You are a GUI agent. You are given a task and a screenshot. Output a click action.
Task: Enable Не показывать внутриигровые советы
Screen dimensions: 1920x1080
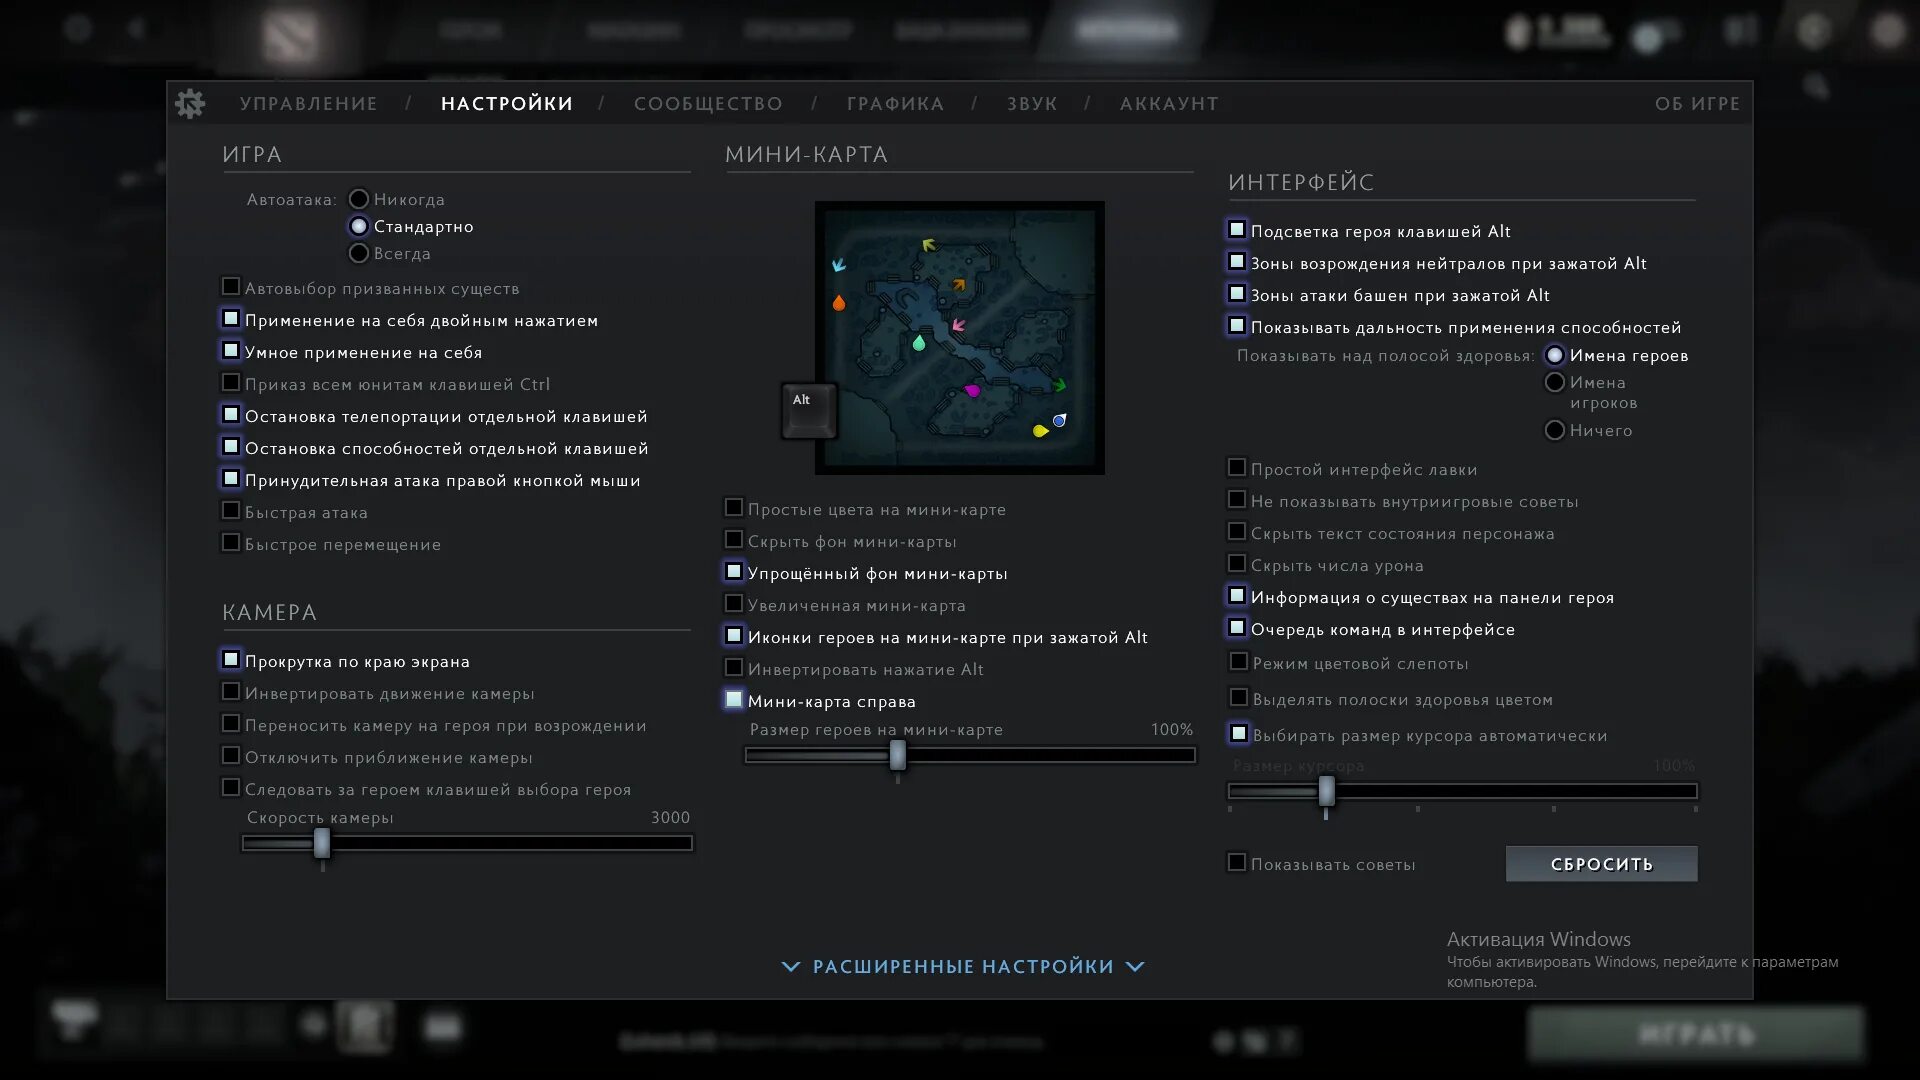pyautogui.click(x=1237, y=500)
